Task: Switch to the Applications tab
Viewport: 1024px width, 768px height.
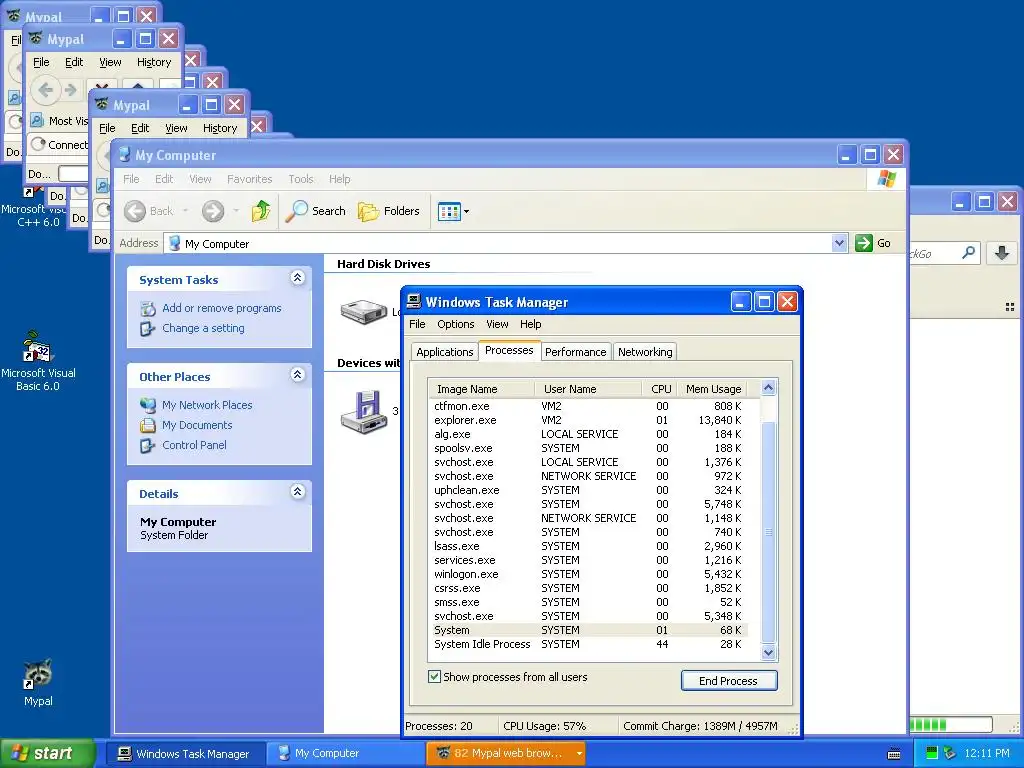Action: point(445,352)
